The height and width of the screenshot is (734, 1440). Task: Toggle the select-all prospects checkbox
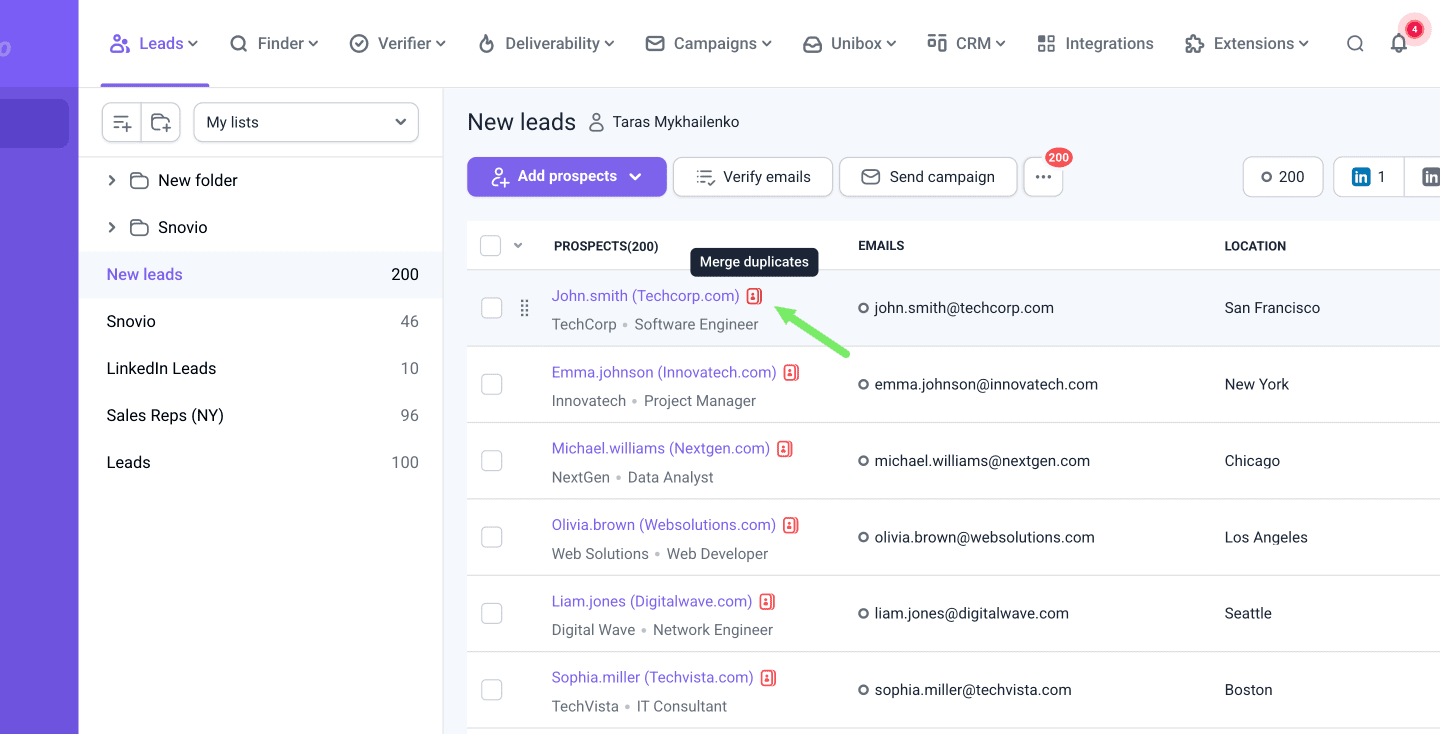click(490, 246)
